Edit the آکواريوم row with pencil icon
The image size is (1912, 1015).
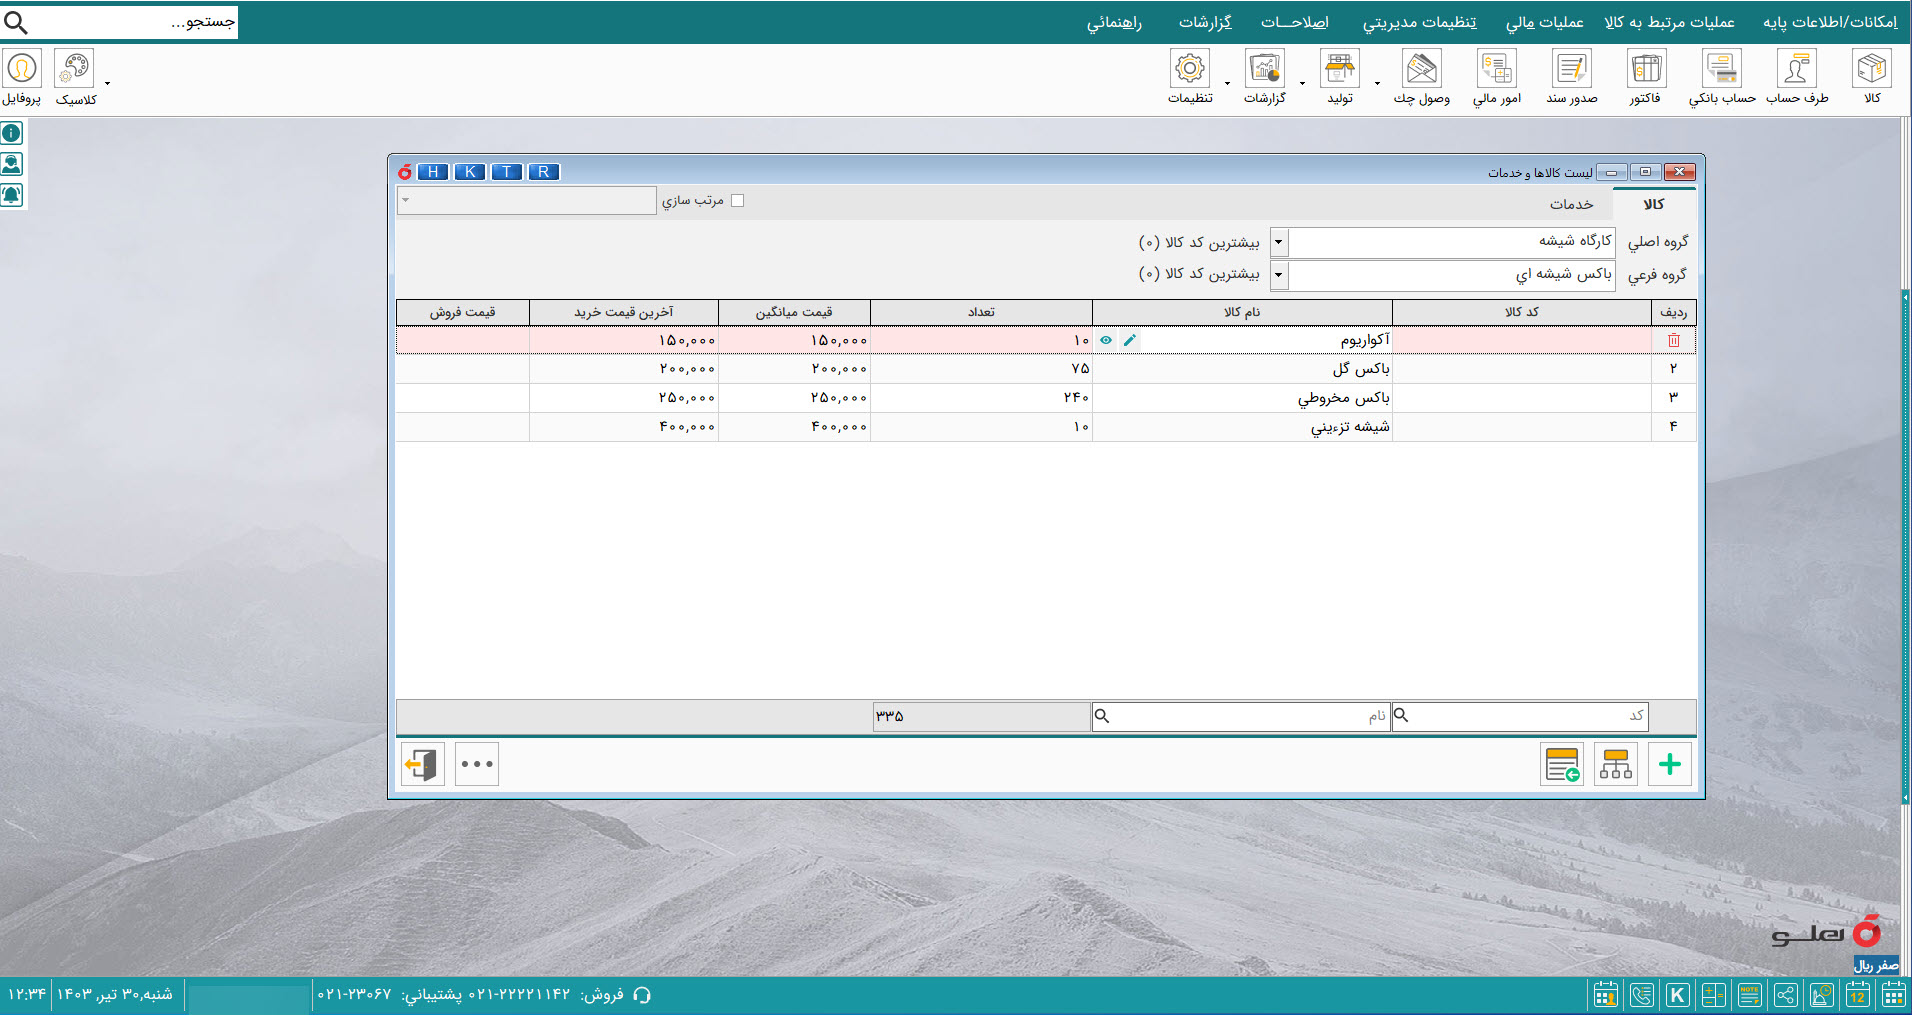pos(1130,341)
